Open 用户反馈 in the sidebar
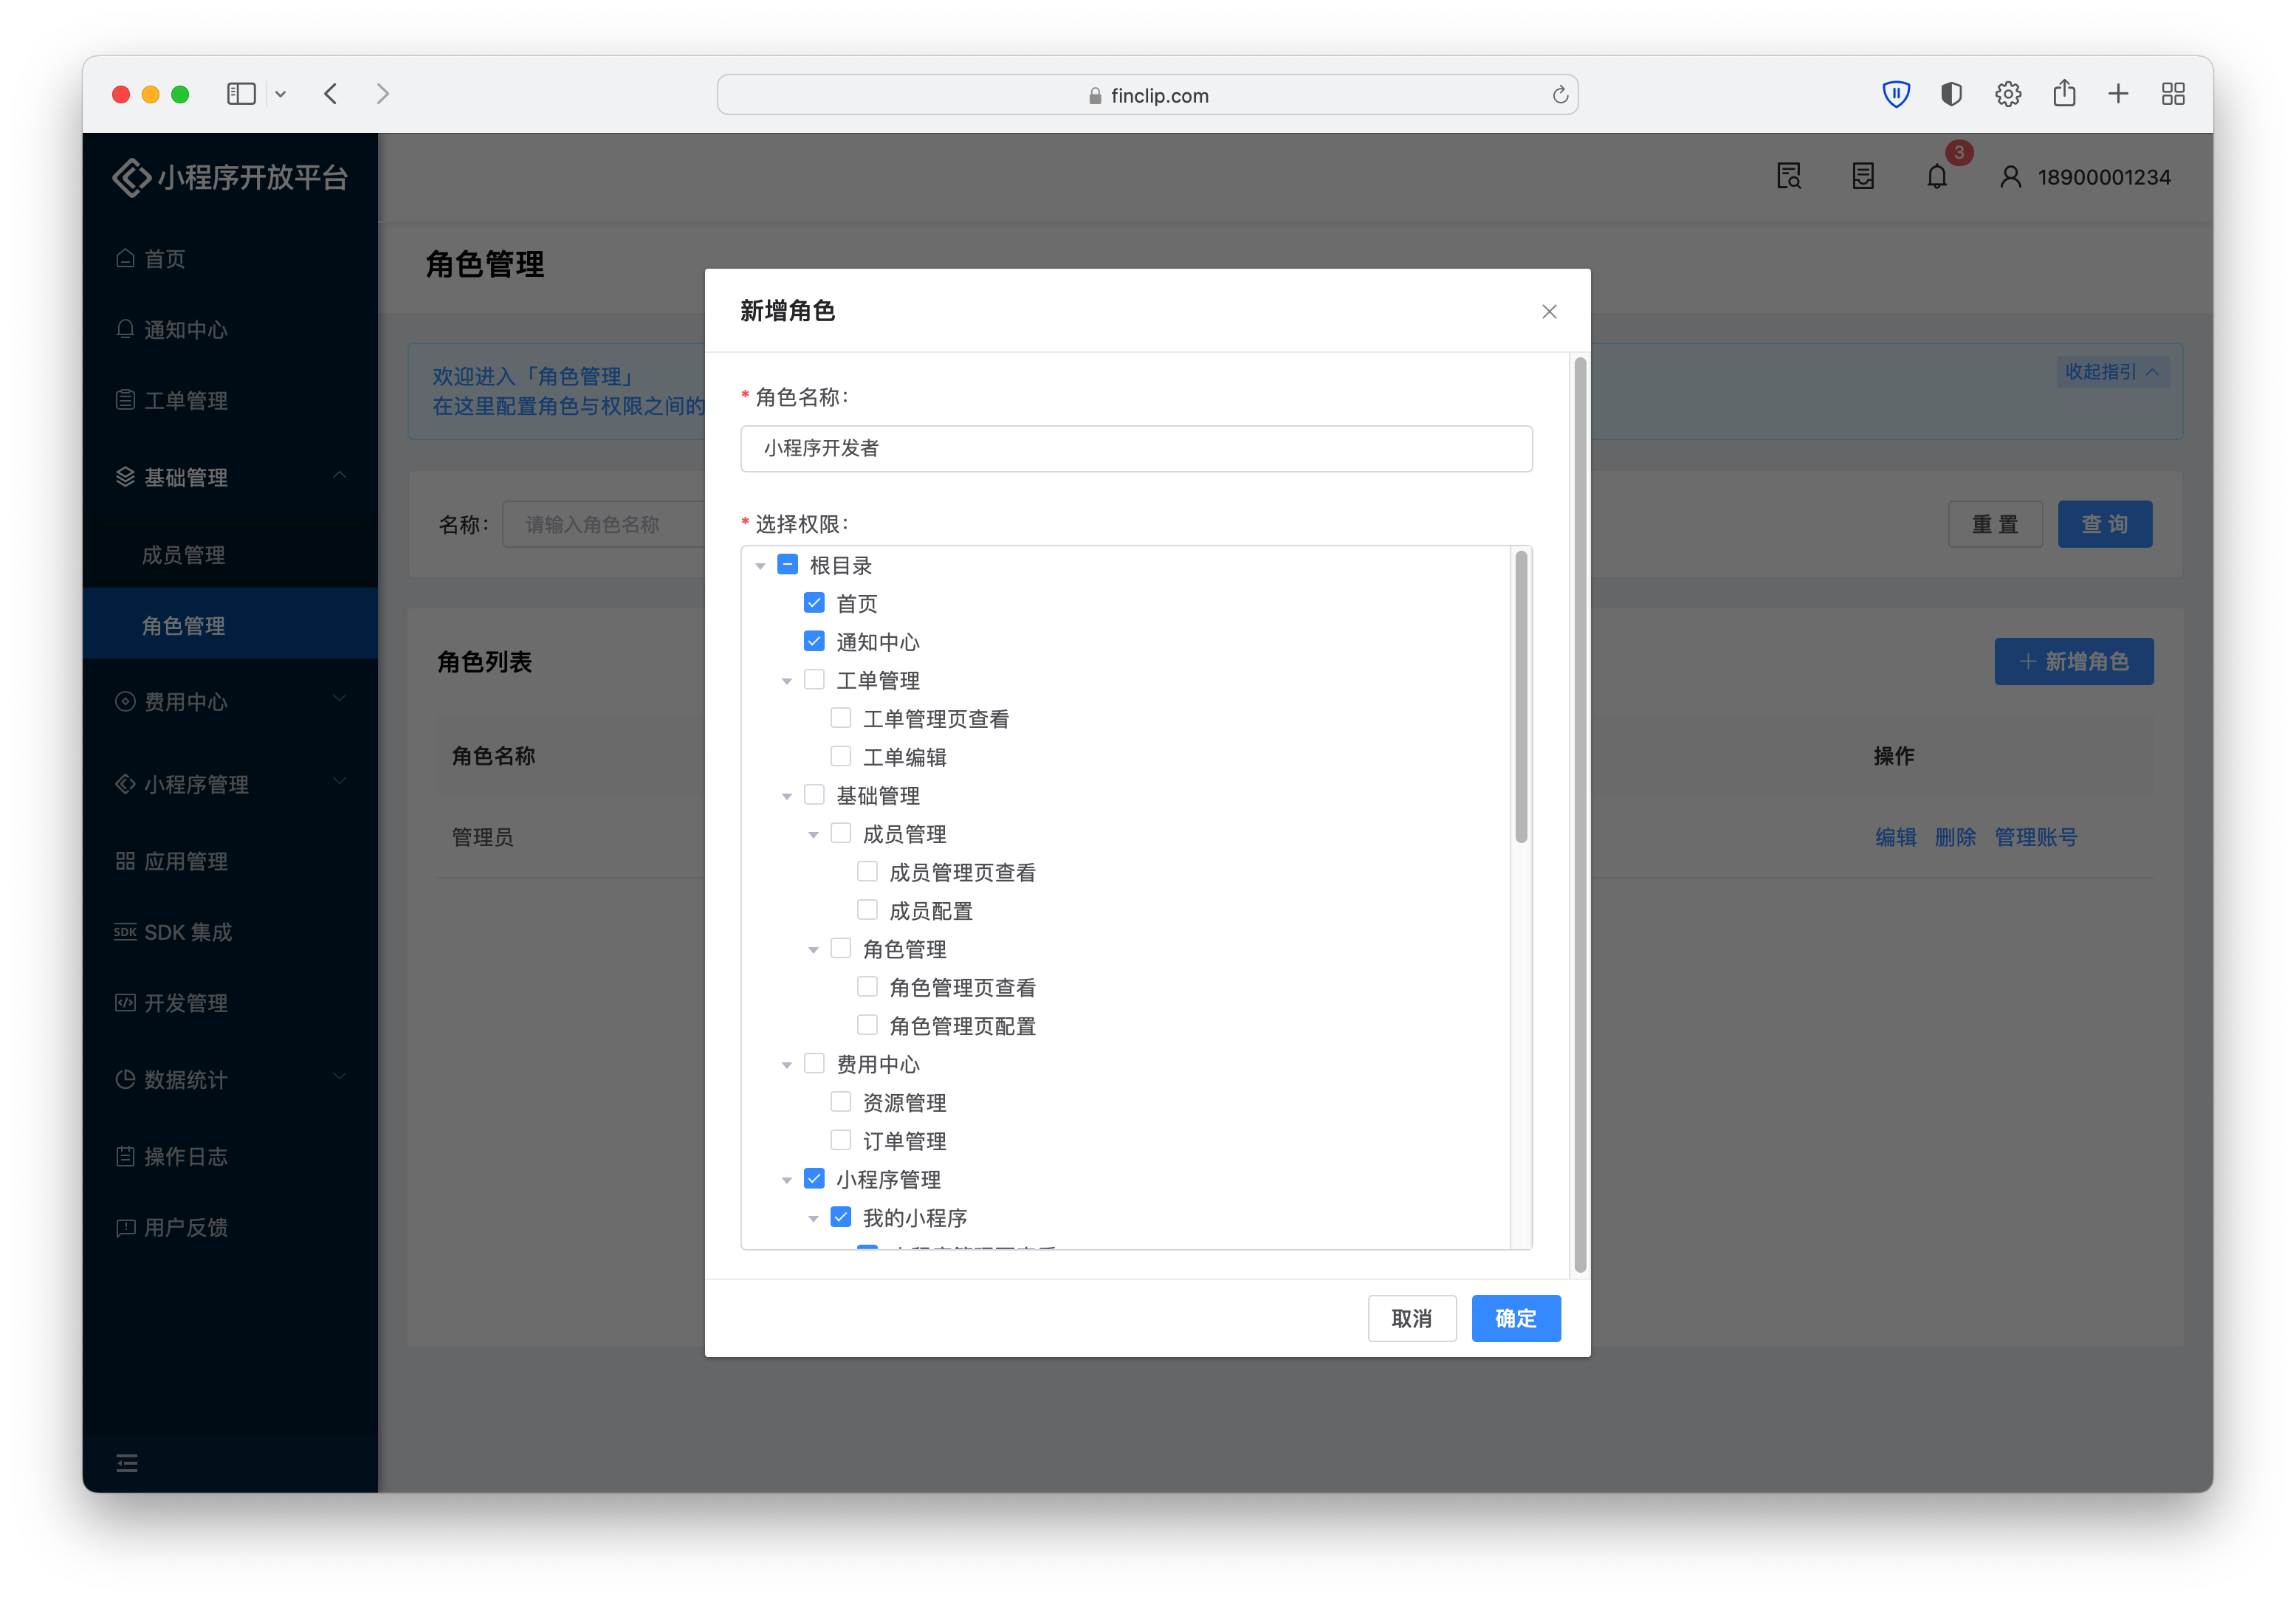This screenshot has width=2296, height=1602. (x=230, y=1228)
